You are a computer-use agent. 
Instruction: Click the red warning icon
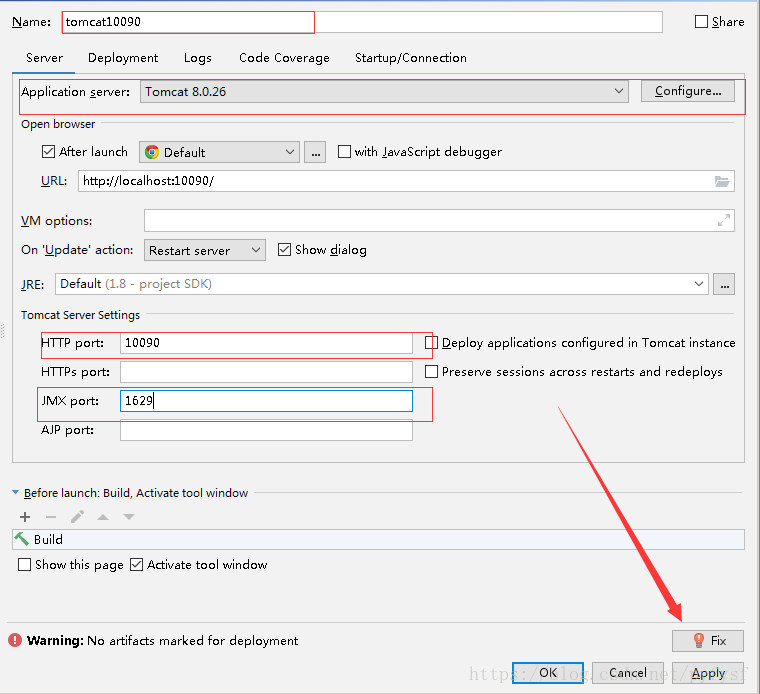15,640
